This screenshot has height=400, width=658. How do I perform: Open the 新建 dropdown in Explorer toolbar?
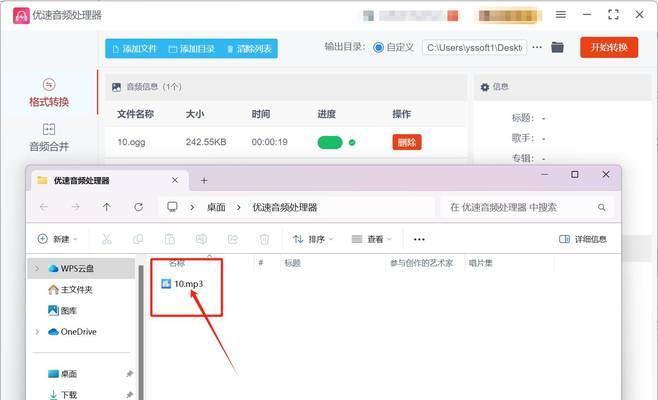pyautogui.click(x=57, y=239)
